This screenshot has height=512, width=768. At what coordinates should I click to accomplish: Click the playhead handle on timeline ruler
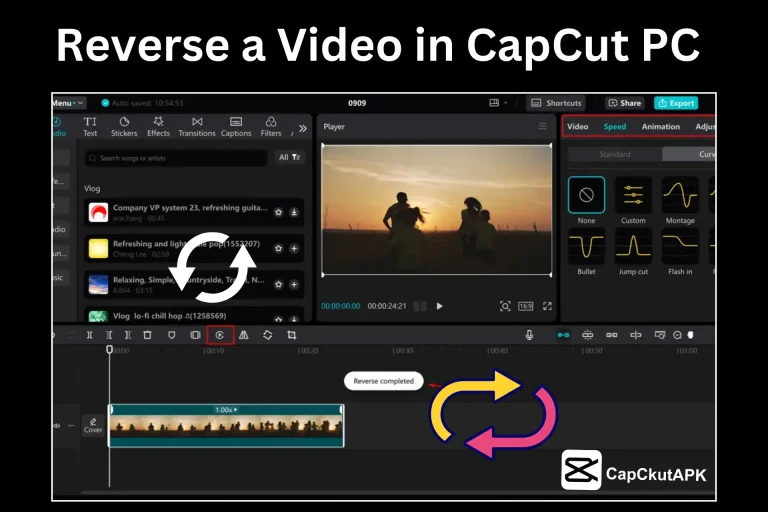click(x=109, y=349)
